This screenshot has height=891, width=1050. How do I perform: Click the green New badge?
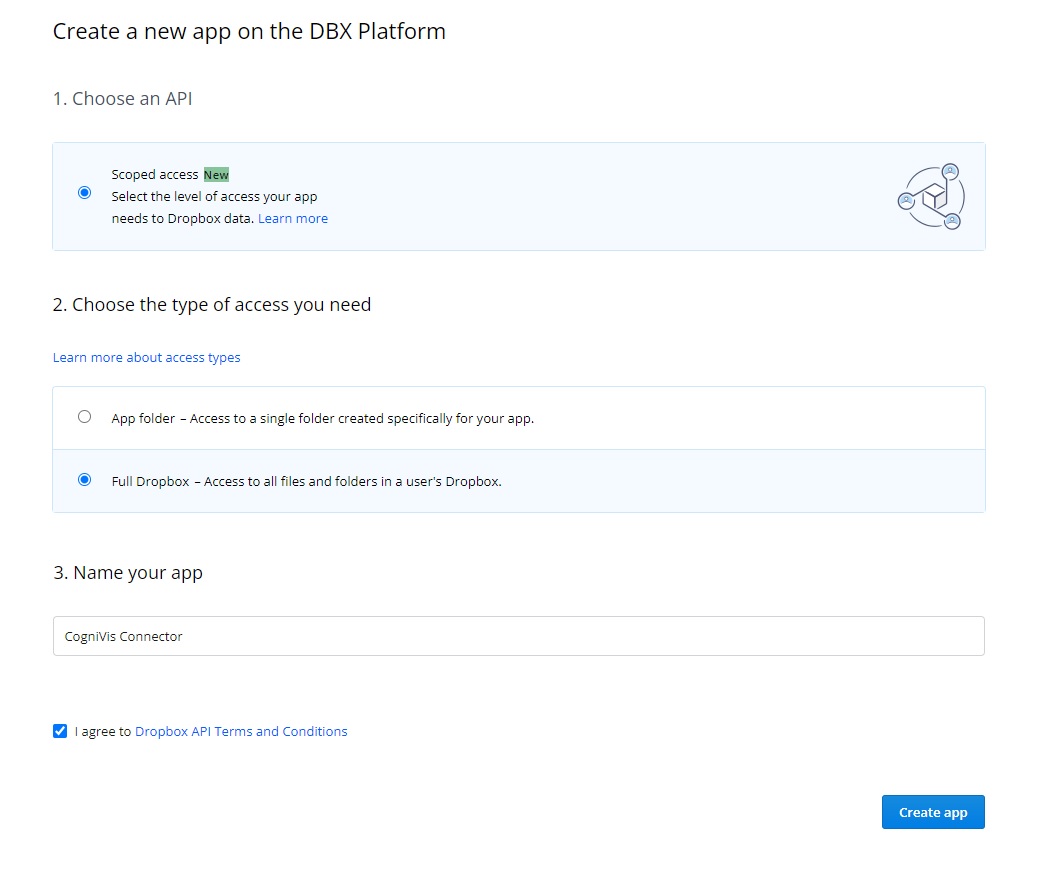216,175
